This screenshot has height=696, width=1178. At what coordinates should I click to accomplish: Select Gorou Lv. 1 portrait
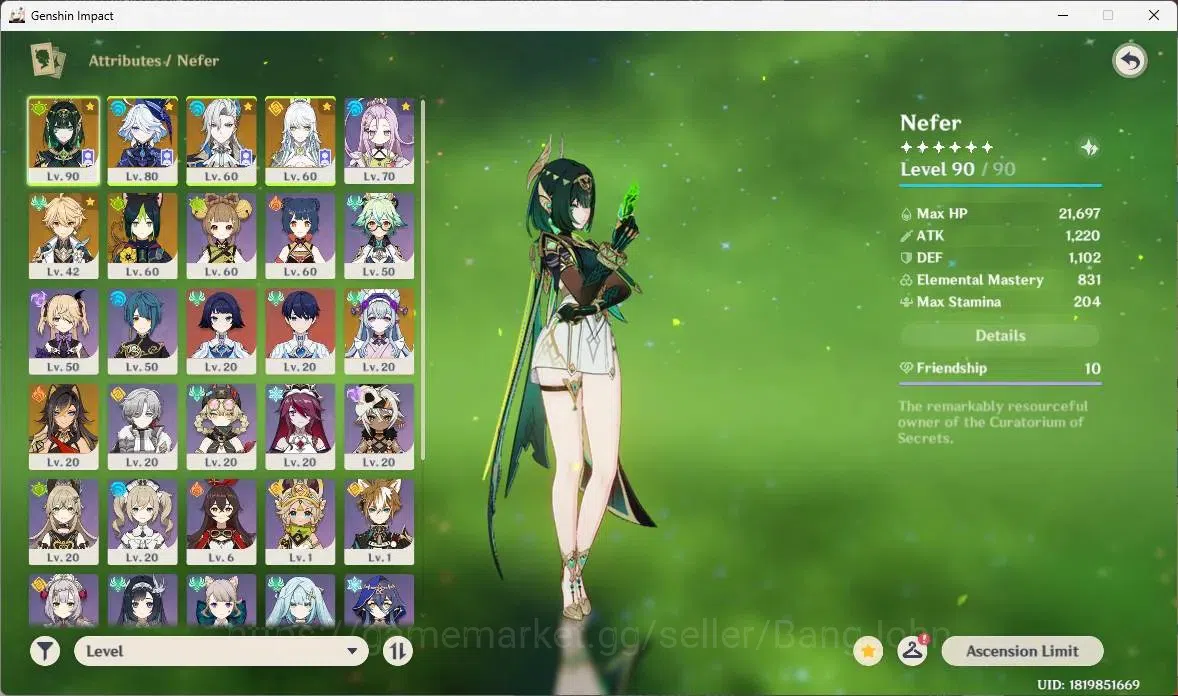(379, 522)
